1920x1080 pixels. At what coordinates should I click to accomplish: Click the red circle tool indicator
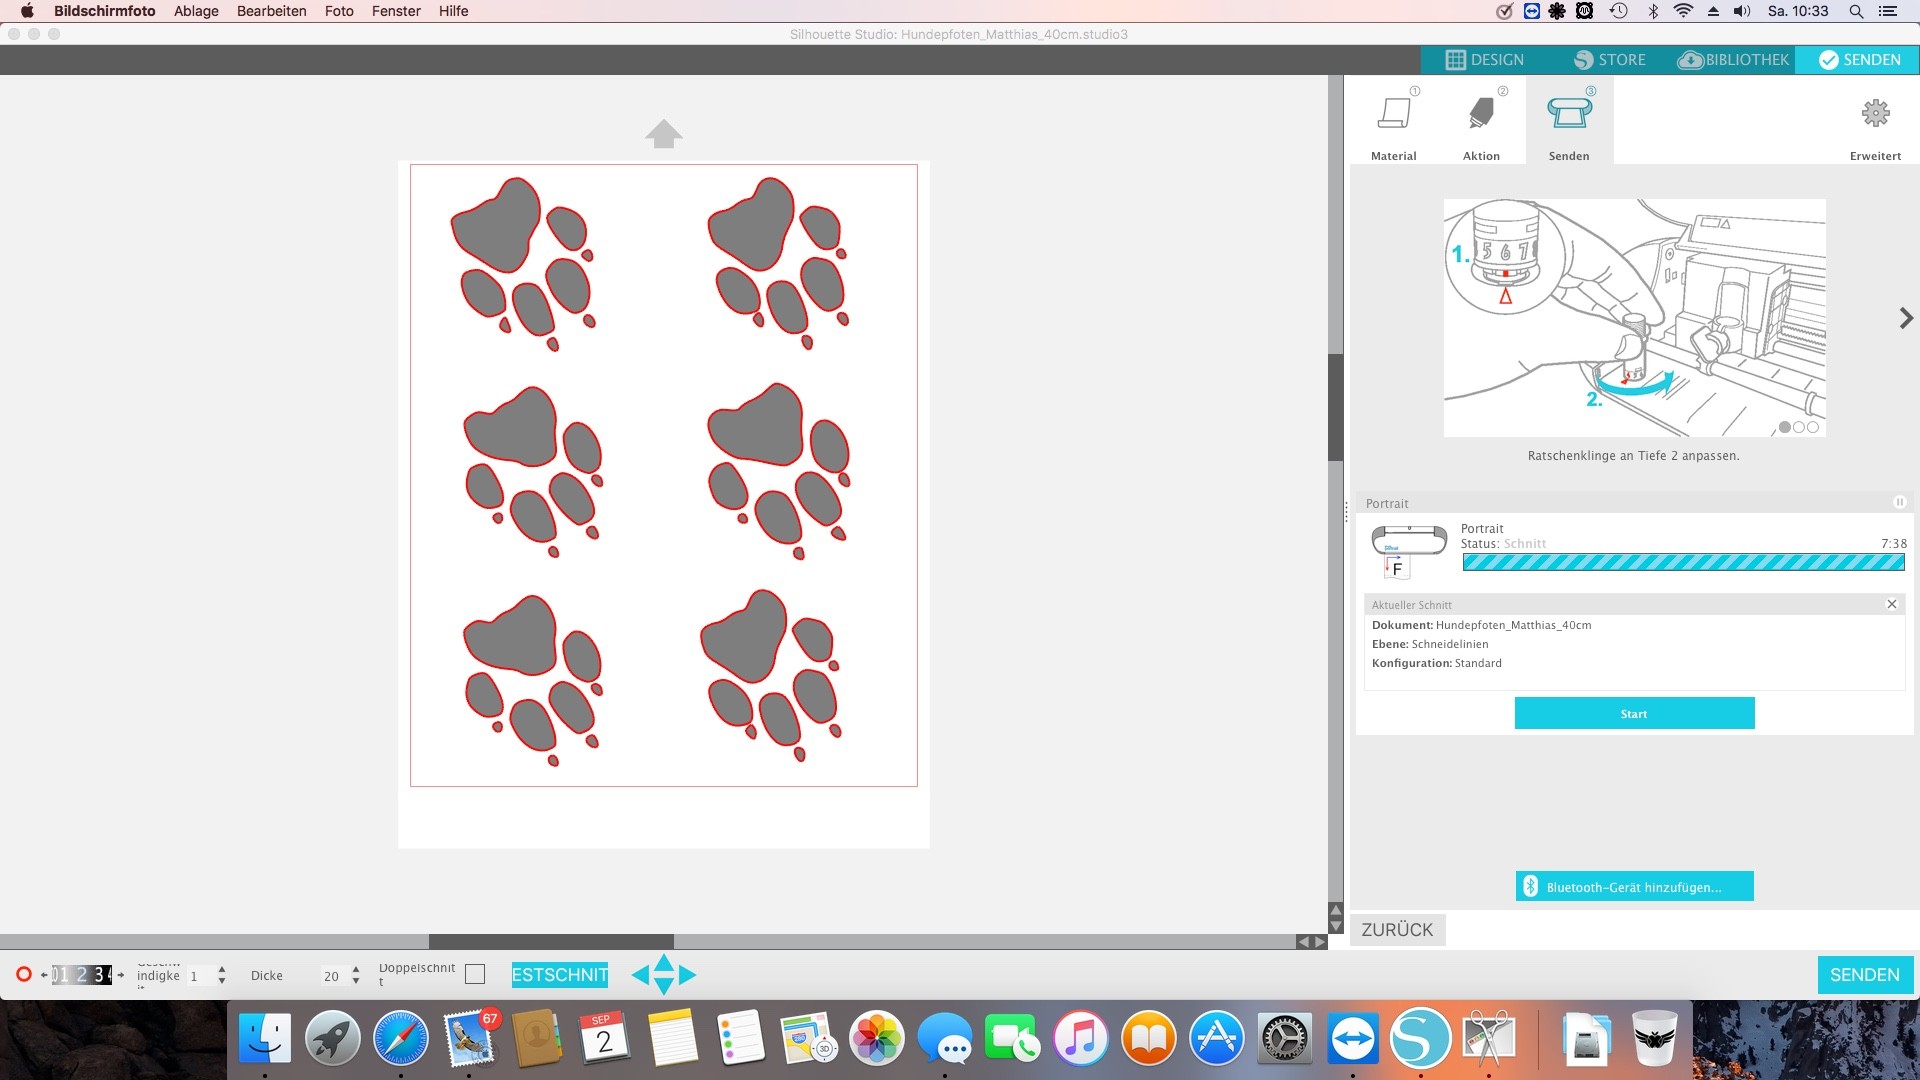pyautogui.click(x=24, y=974)
